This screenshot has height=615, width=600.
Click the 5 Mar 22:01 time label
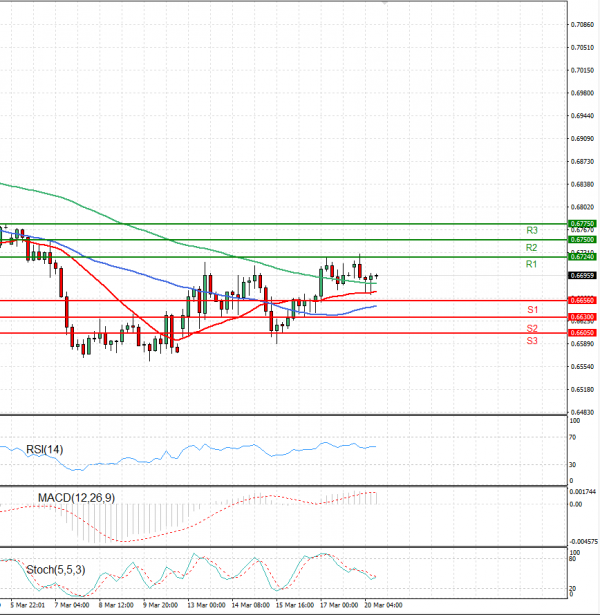pos(27,605)
